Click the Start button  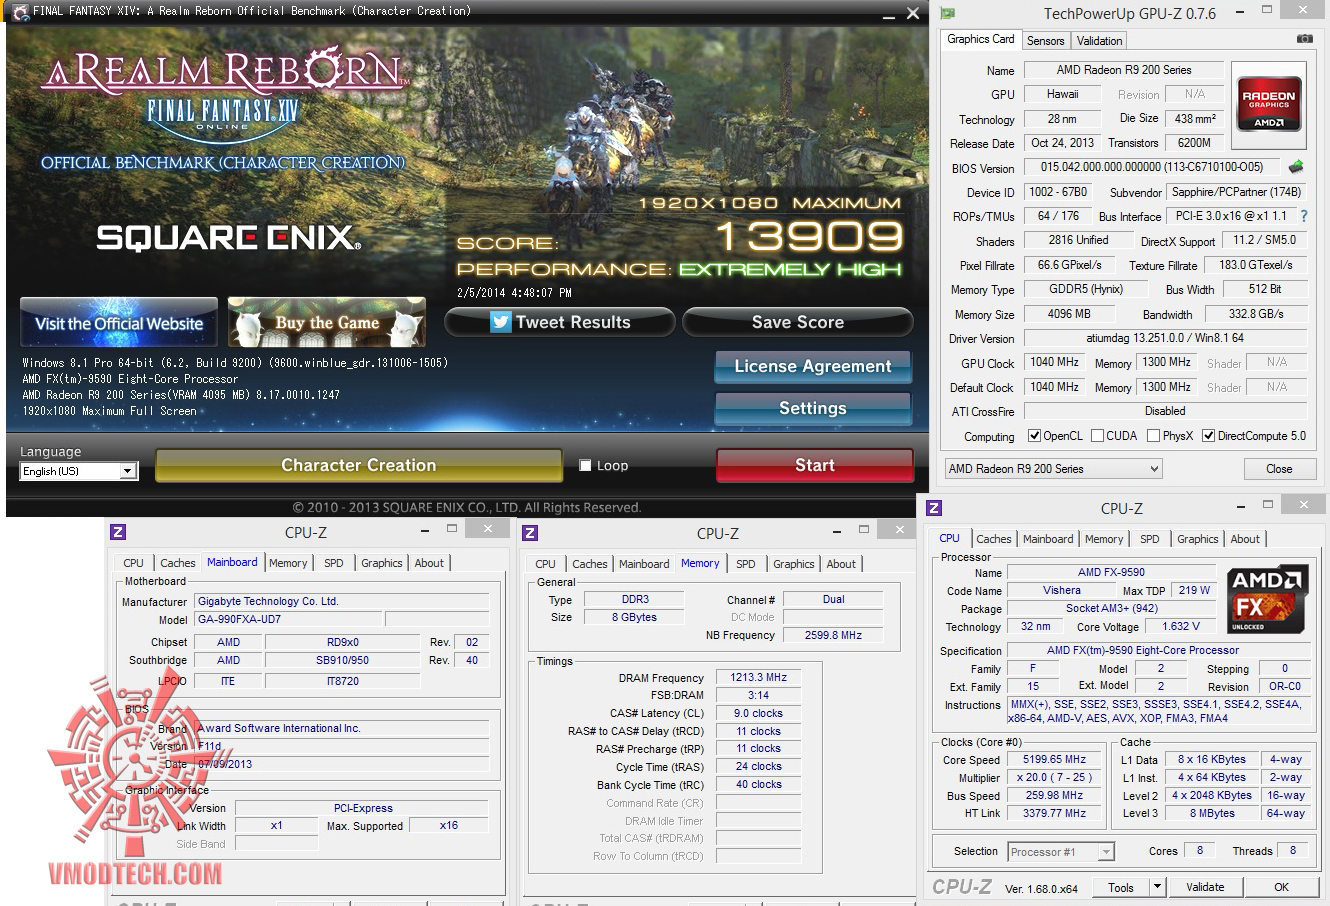(815, 465)
